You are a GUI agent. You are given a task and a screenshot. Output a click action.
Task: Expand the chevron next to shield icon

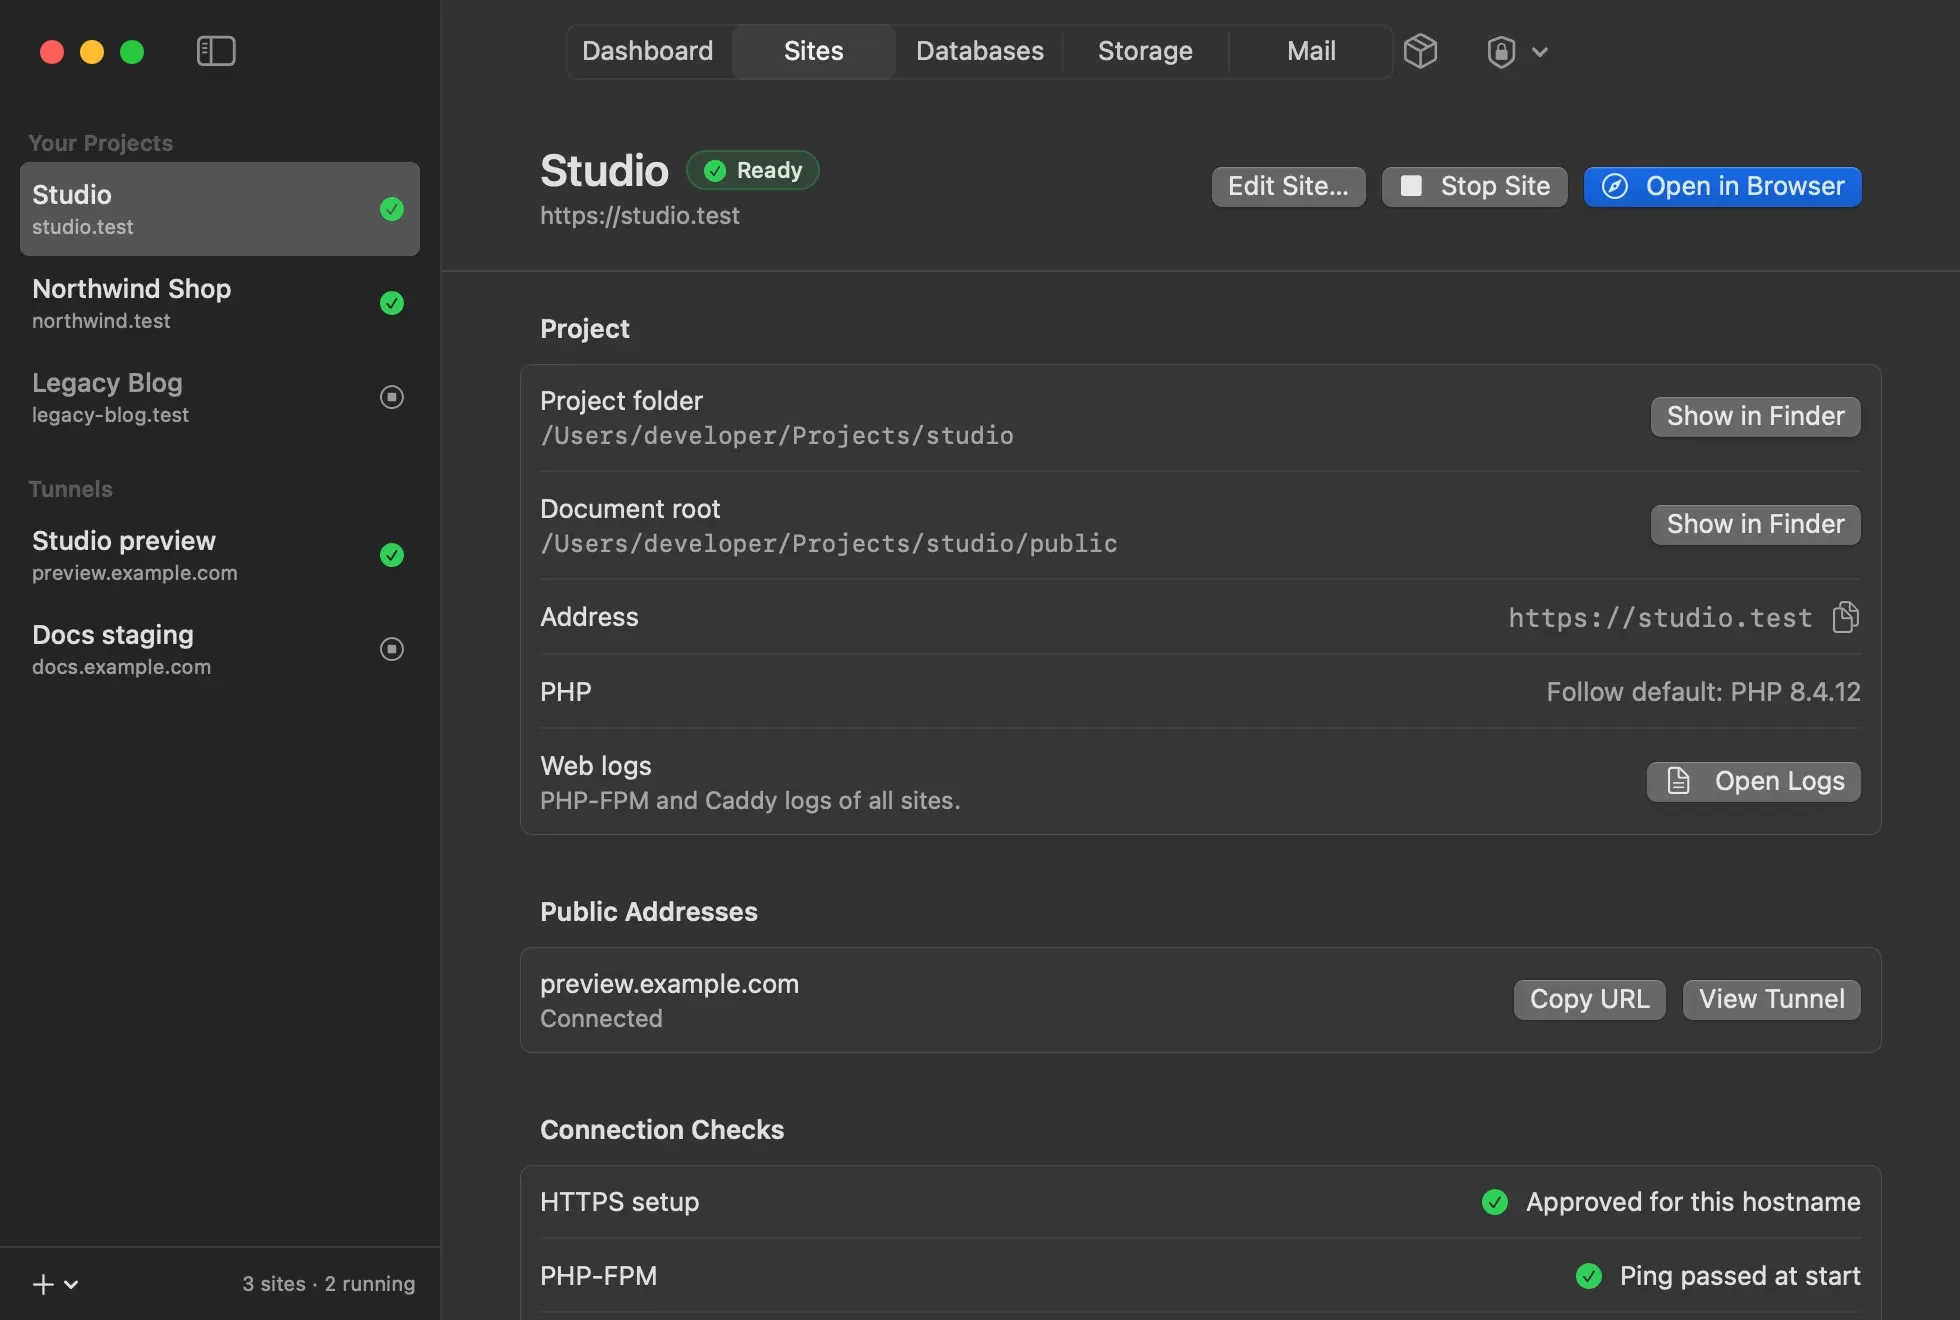pyautogui.click(x=1540, y=52)
